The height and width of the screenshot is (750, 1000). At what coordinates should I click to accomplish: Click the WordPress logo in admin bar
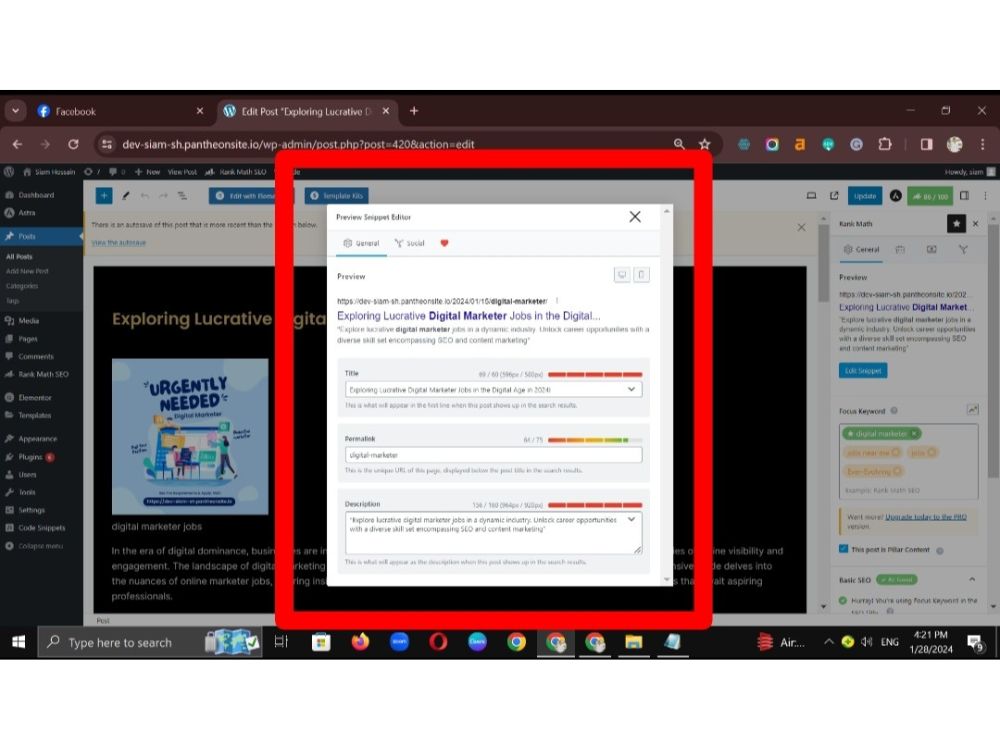[x=9, y=172]
